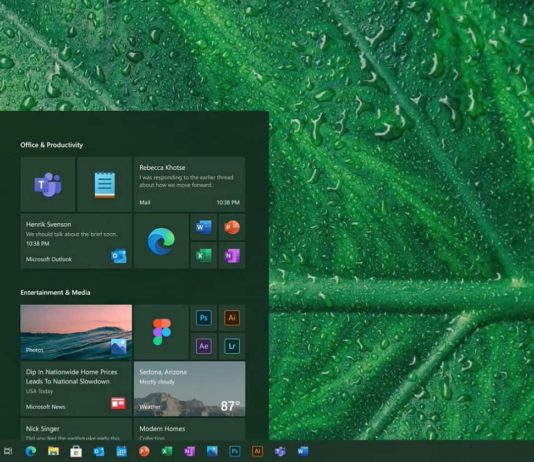Open Outlook from the taskbar
The width and height of the screenshot is (534, 462).
point(99,451)
